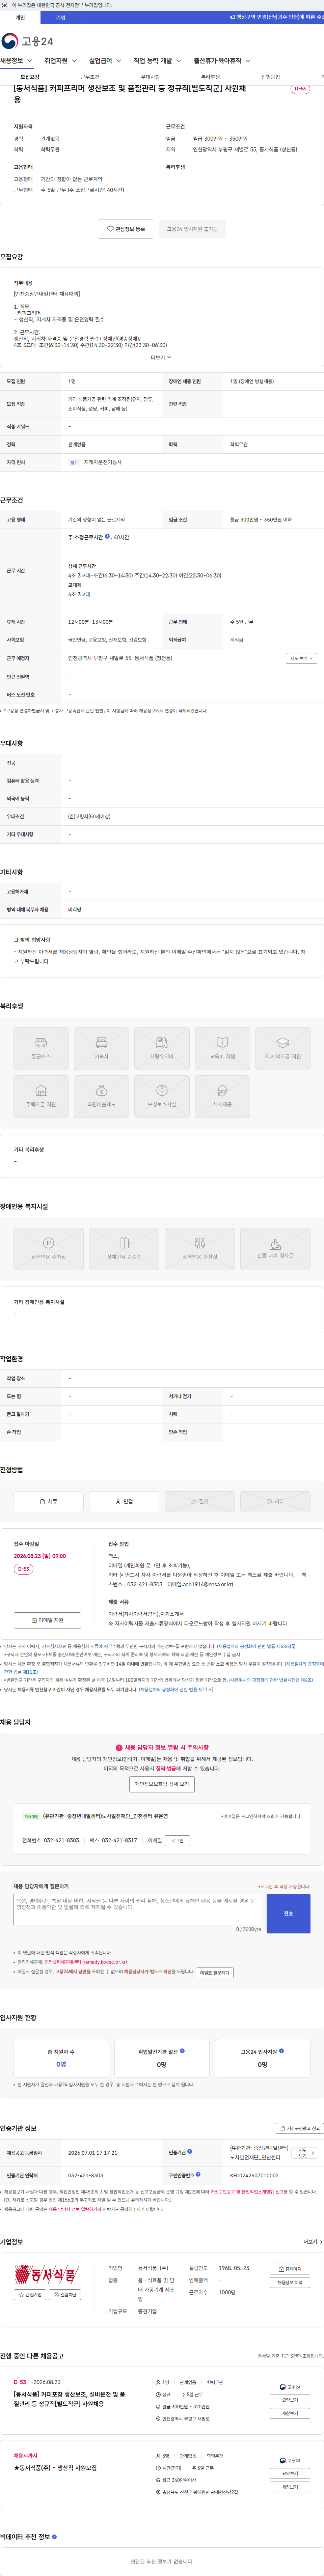
Task: Click the 건물 내부 경사로 icon
Action: [x=275, y=1249]
